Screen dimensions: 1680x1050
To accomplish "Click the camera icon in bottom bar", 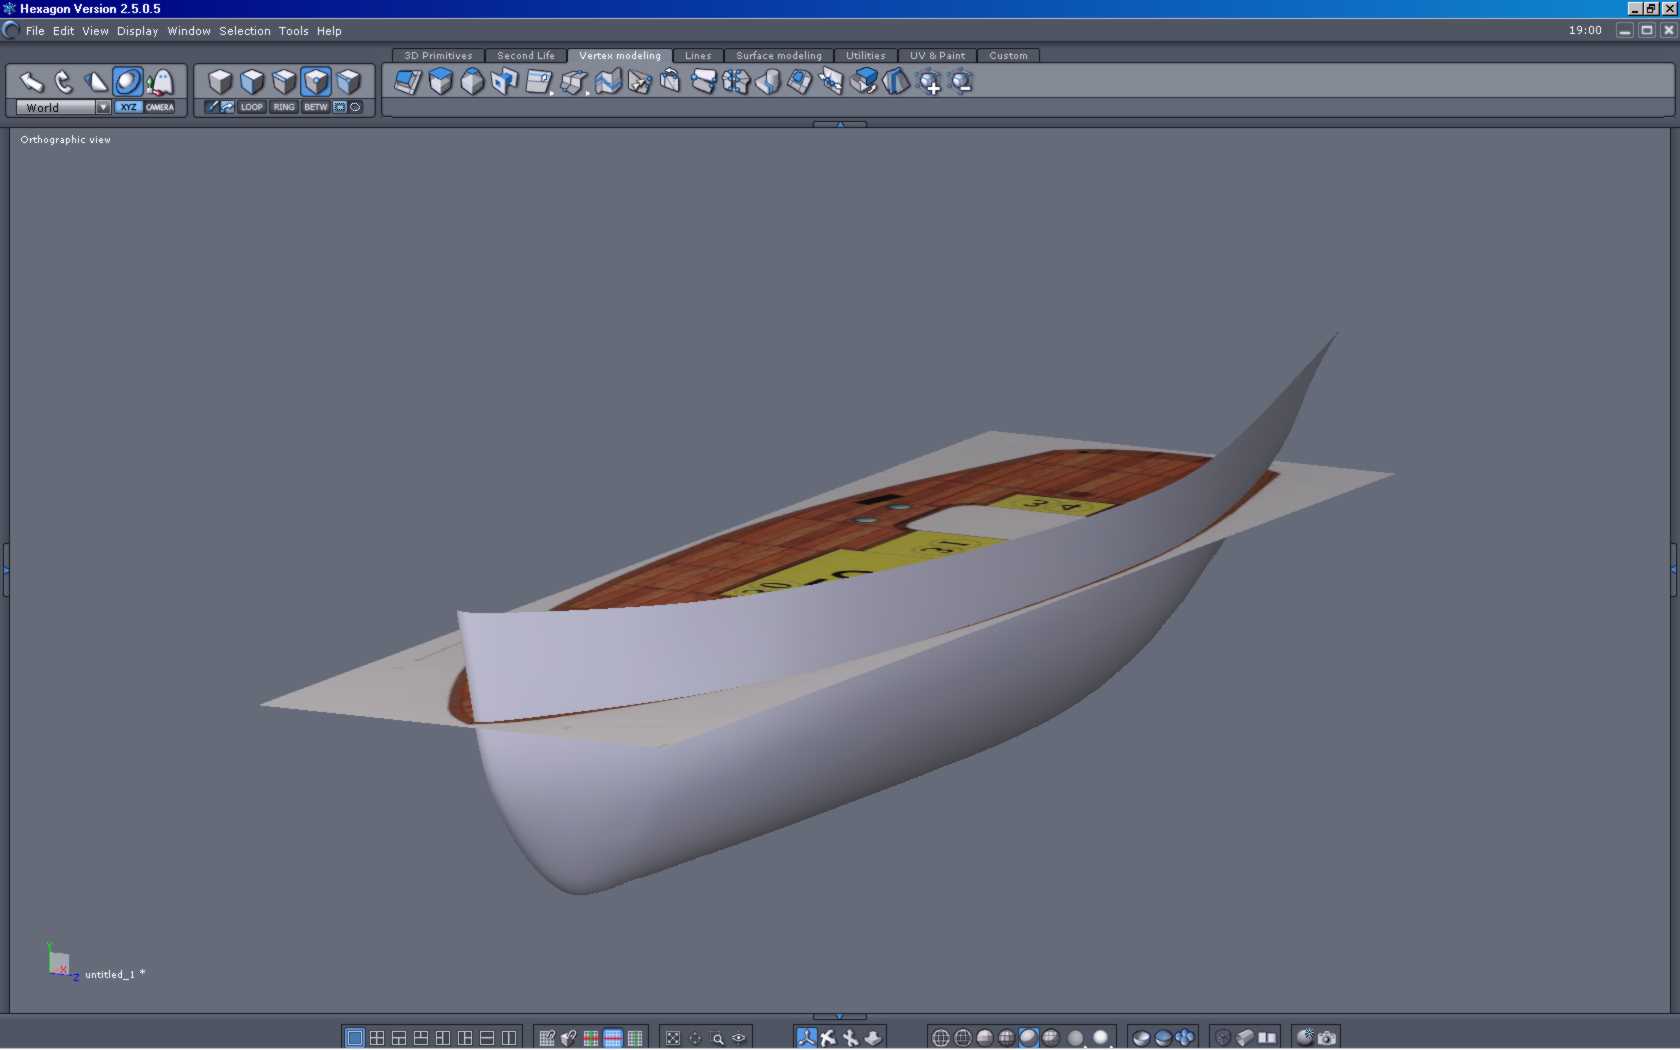I will [x=1327, y=1038].
